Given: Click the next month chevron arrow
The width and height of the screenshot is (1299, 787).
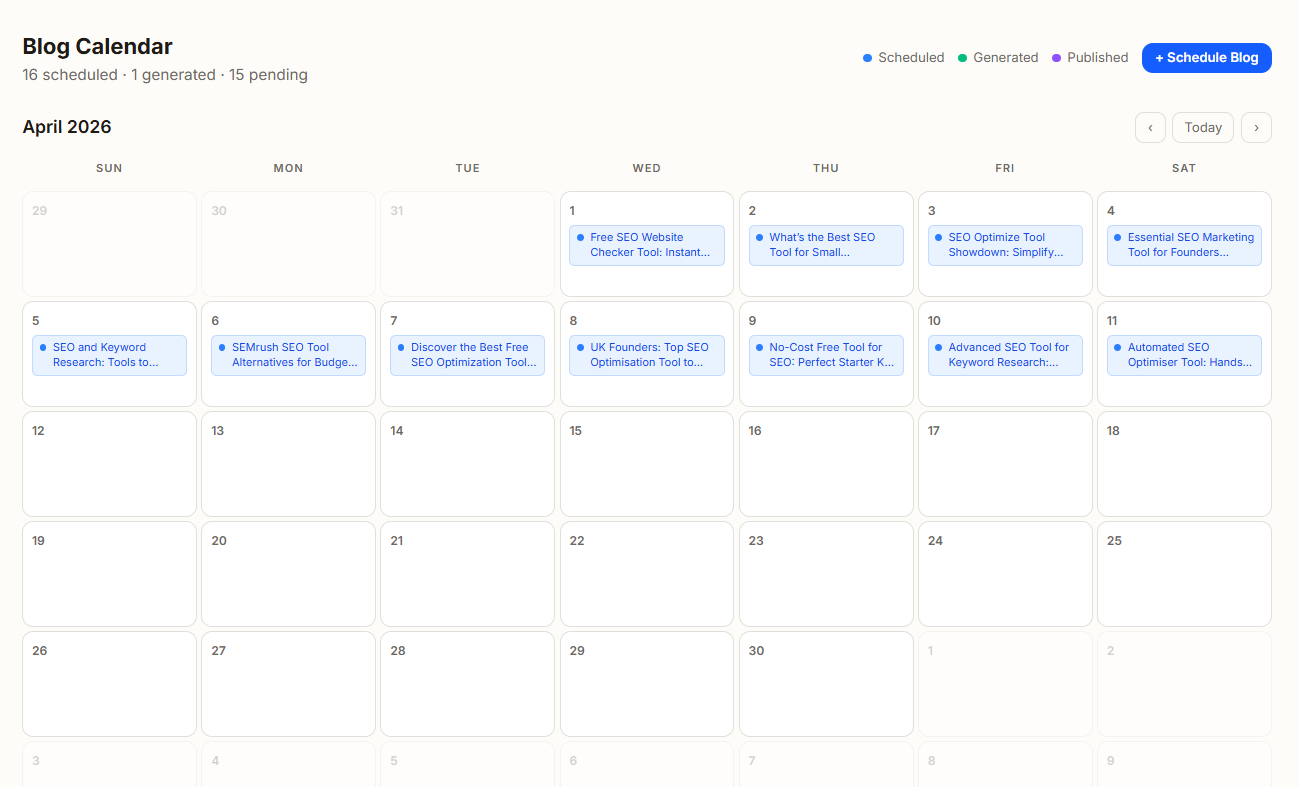Looking at the screenshot, I should (x=1256, y=127).
